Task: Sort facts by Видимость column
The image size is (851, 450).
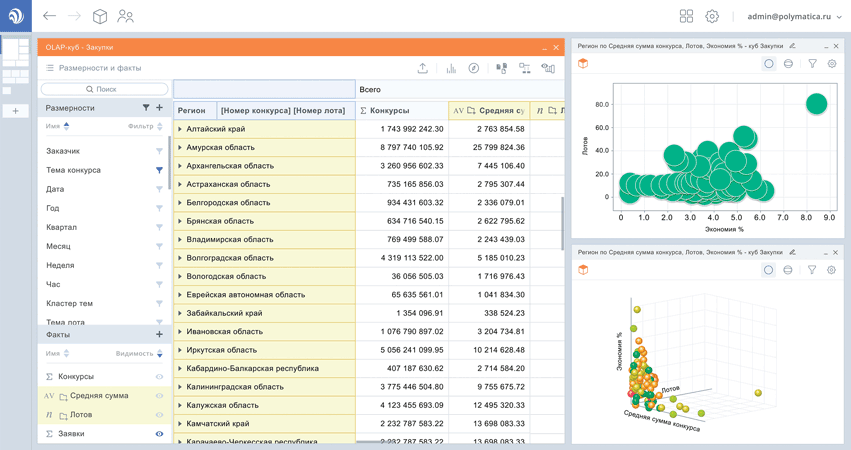Action: click(139, 353)
